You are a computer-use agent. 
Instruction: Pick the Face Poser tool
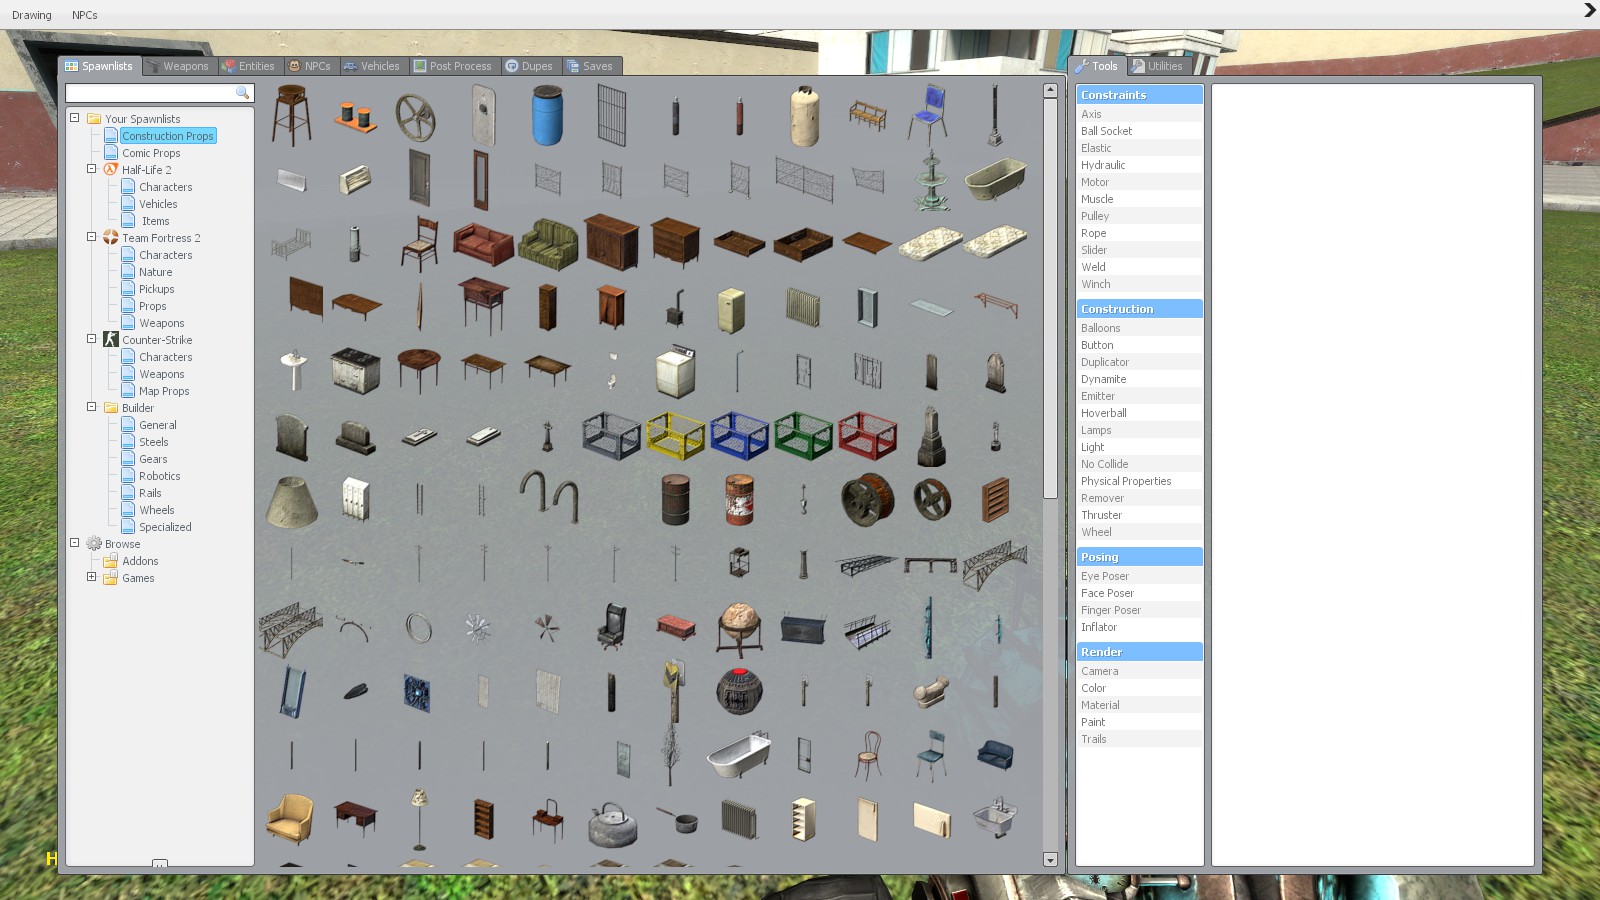pos(1139,593)
